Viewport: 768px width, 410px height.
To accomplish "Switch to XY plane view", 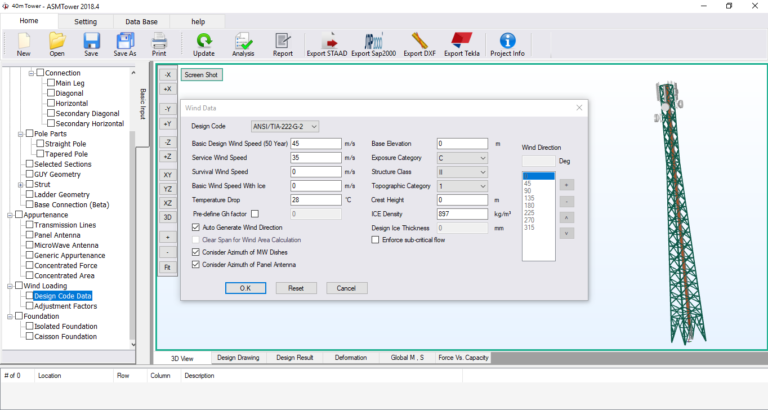I will coord(168,175).
